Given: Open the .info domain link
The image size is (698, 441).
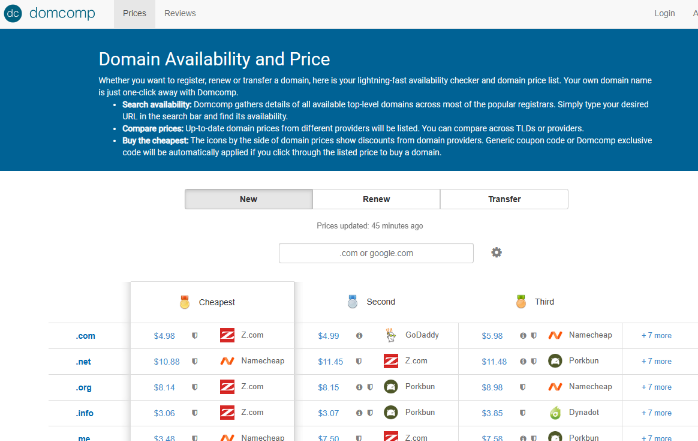Looking at the screenshot, I should [x=85, y=413].
